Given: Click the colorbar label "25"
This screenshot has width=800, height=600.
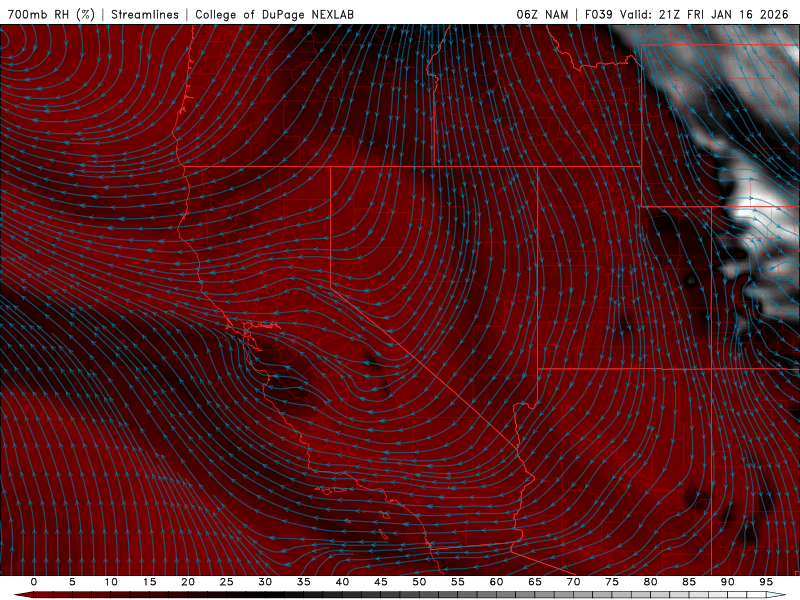Looking at the screenshot, I should coord(227,582).
